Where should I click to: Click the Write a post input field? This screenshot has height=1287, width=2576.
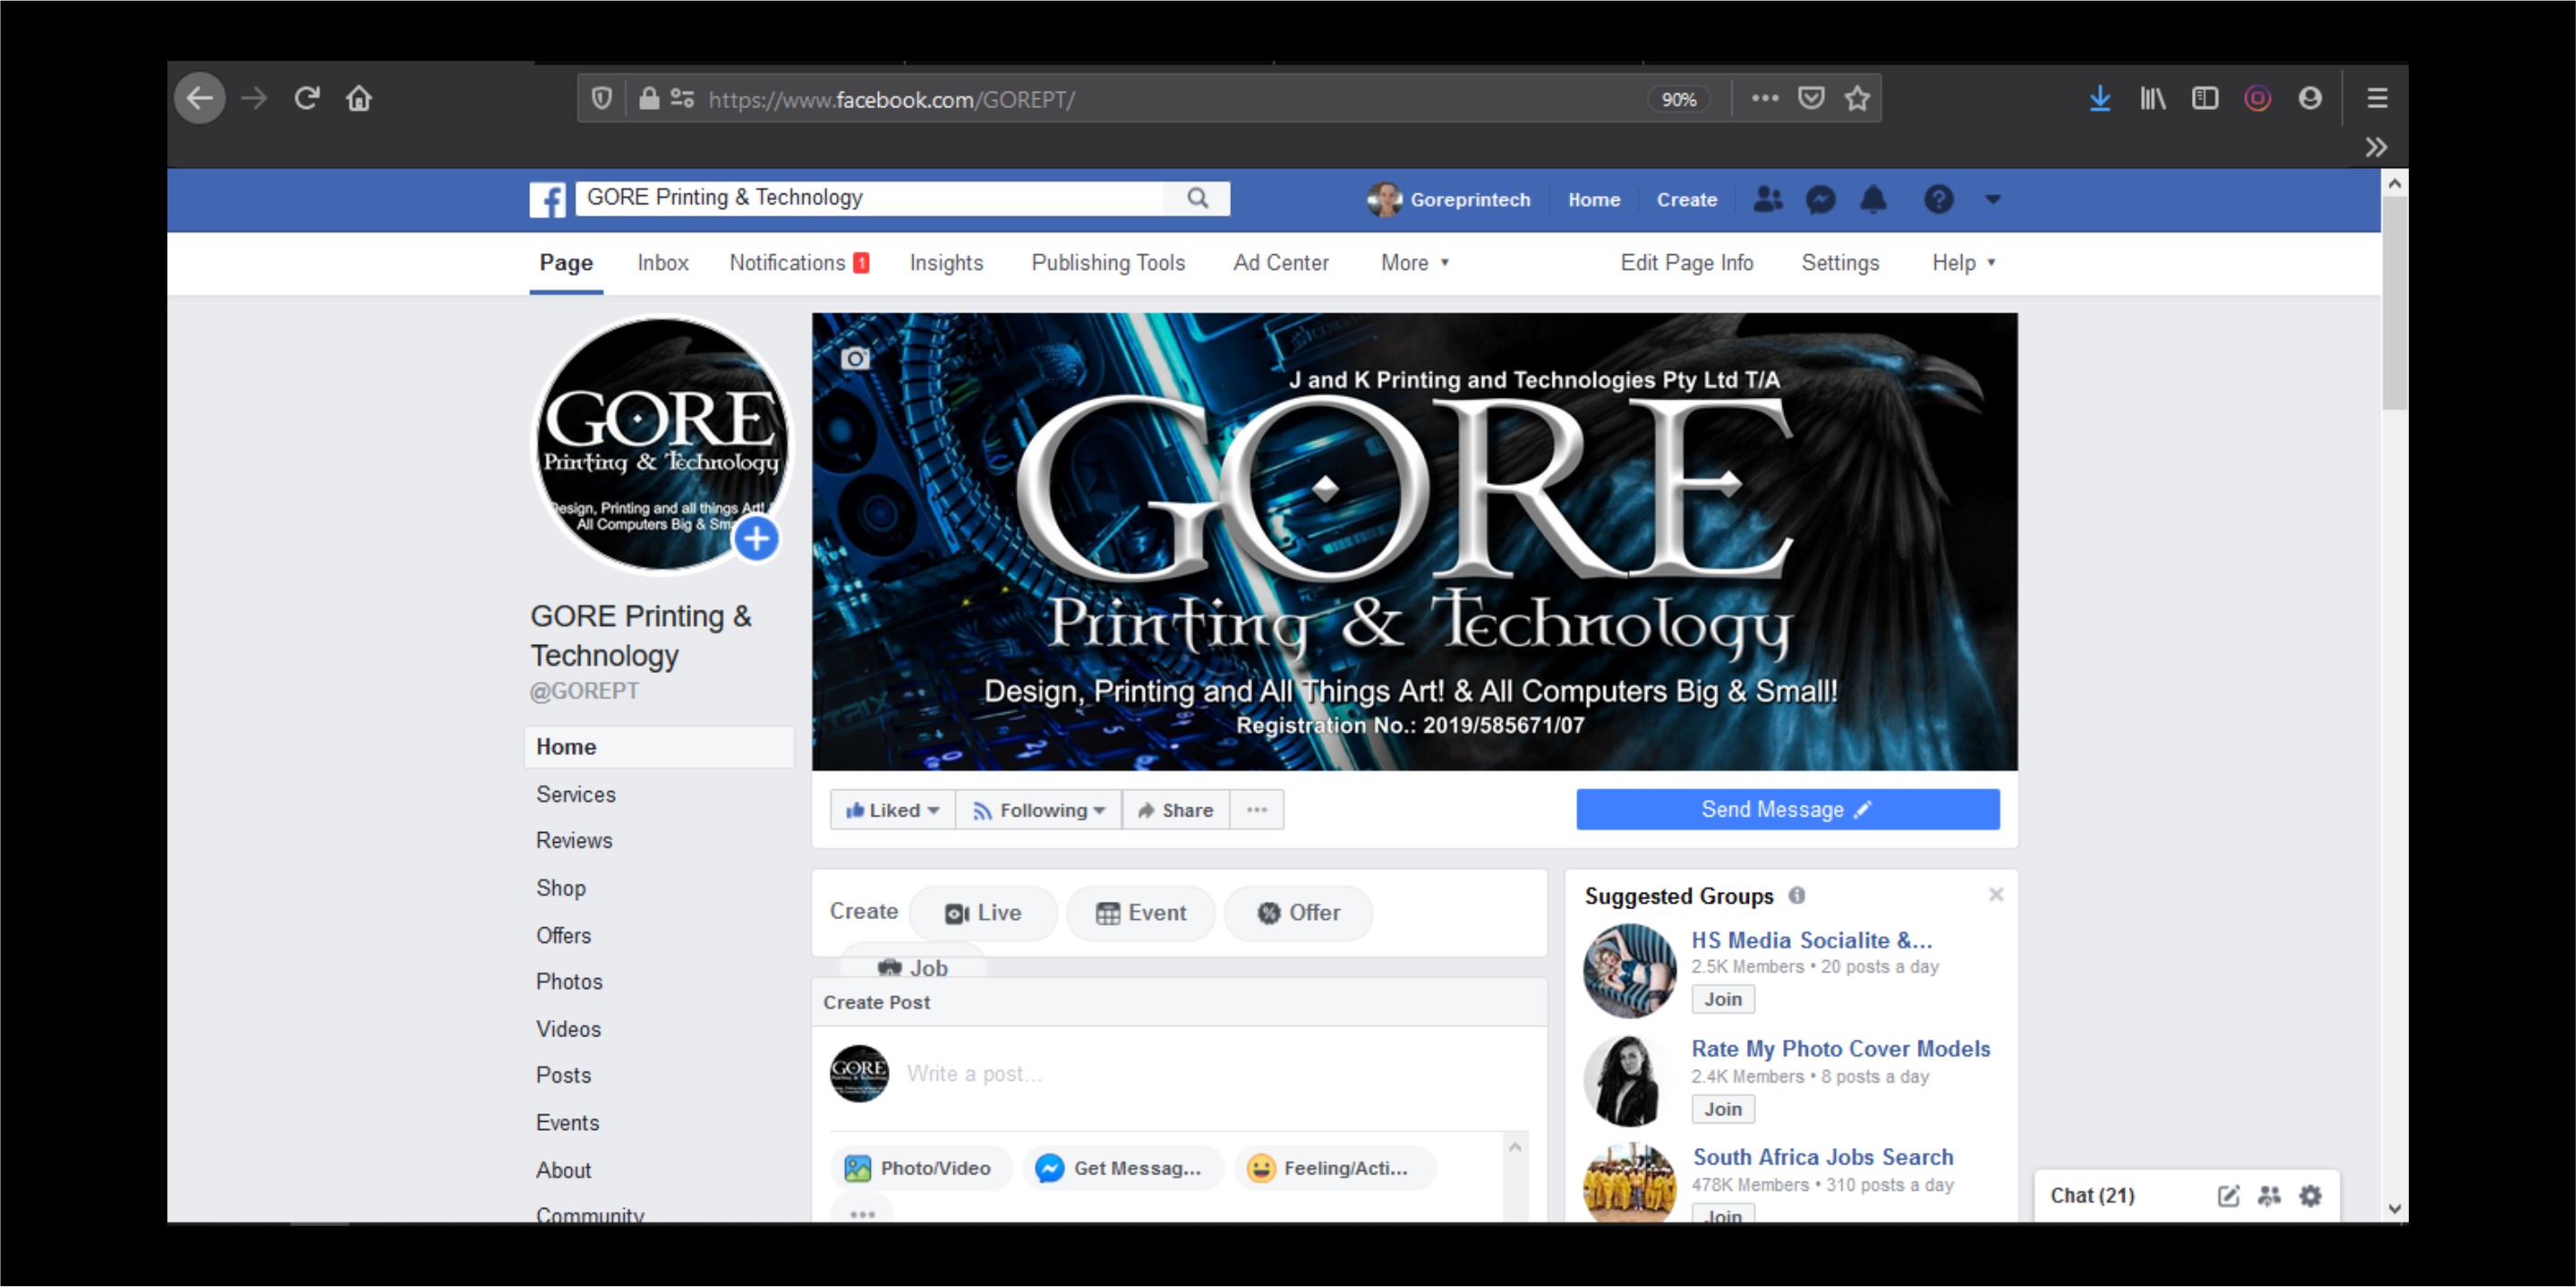(1200, 1074)
